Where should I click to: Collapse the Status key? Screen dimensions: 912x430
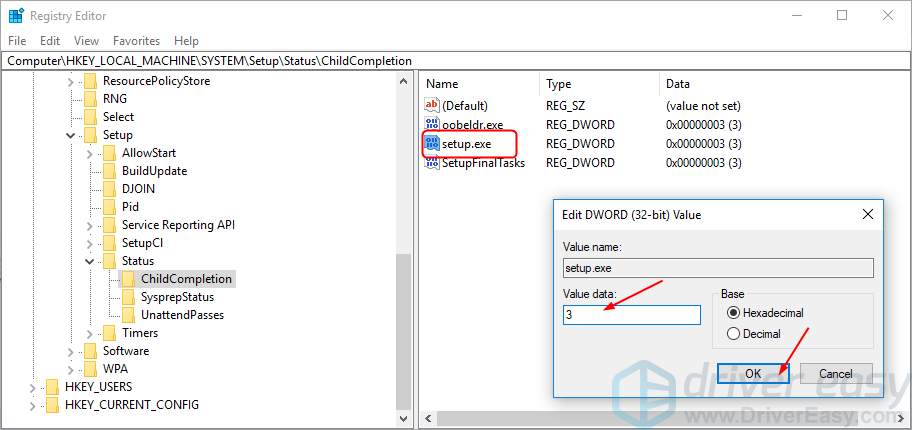[x=90, y=261]
